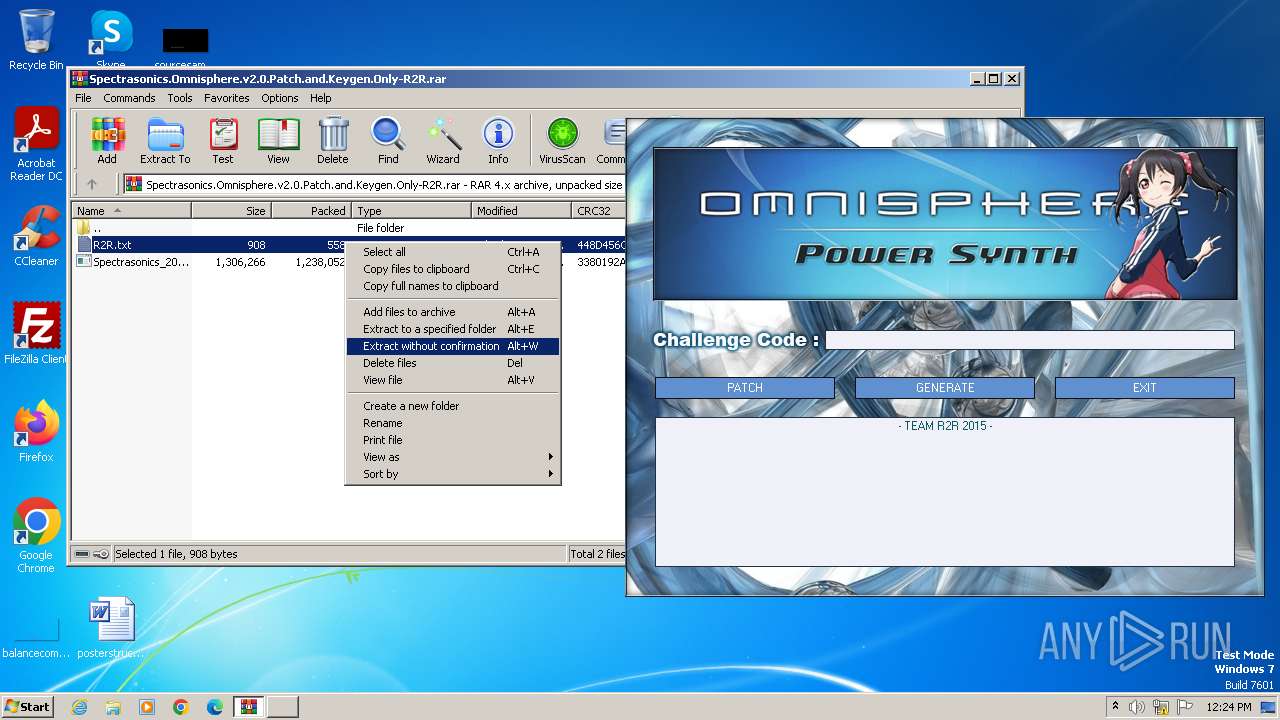Run the VirusScan toolbar icon
The height and width of the screenshot is (720, 1280).
pyautogui.click(x=562, y=140)
